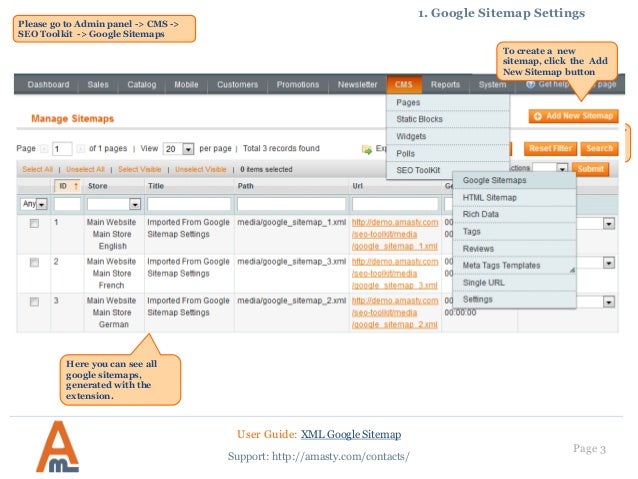Open the System menu
This screenshot has height=479, width=638.
tap(492, 85)
